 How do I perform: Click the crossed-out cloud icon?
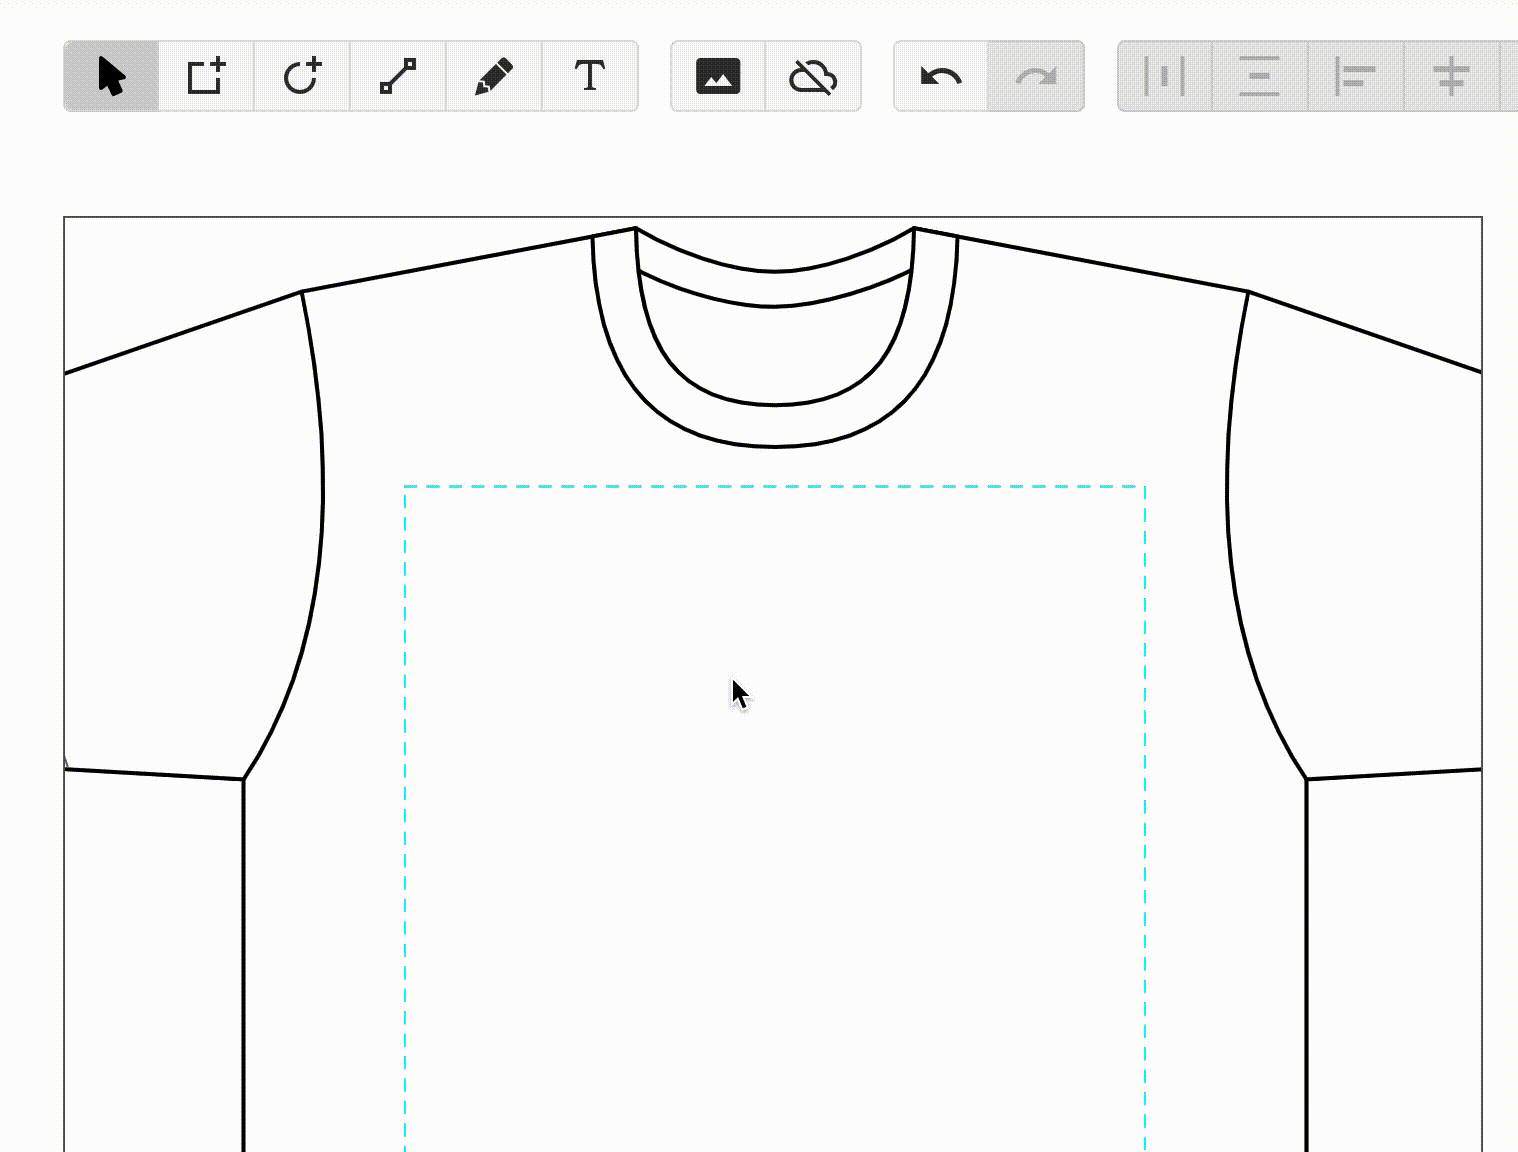(x=813, y=76)
